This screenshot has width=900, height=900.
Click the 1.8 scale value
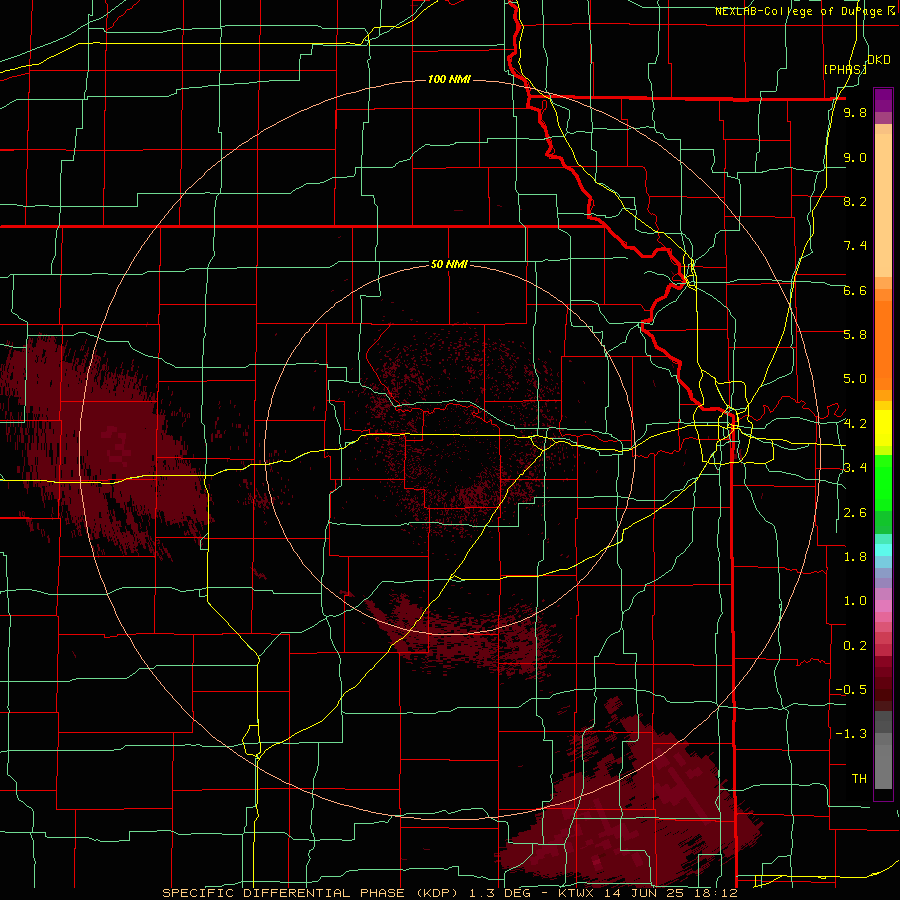(x=855, y=557)
